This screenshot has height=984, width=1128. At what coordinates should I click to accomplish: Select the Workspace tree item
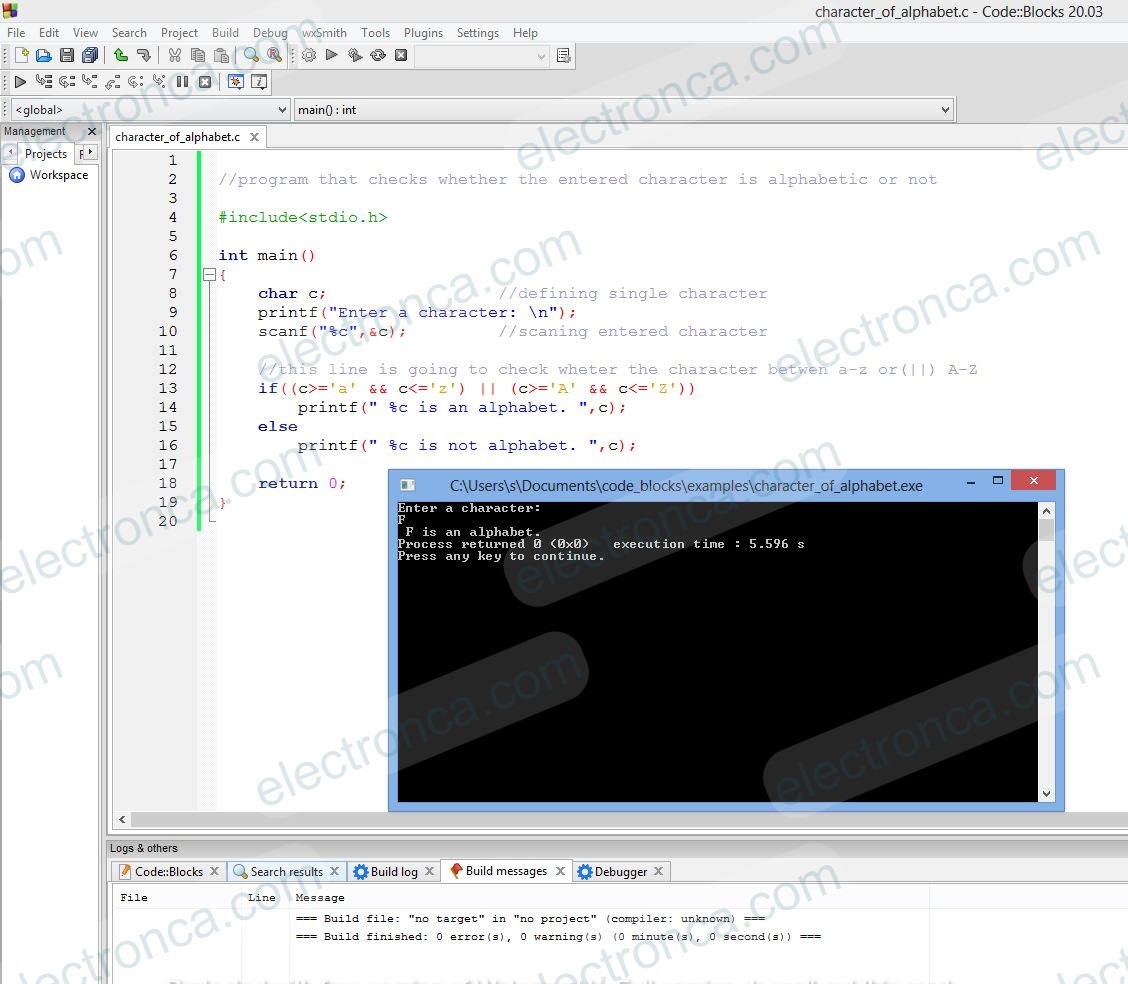pos(58,175)
